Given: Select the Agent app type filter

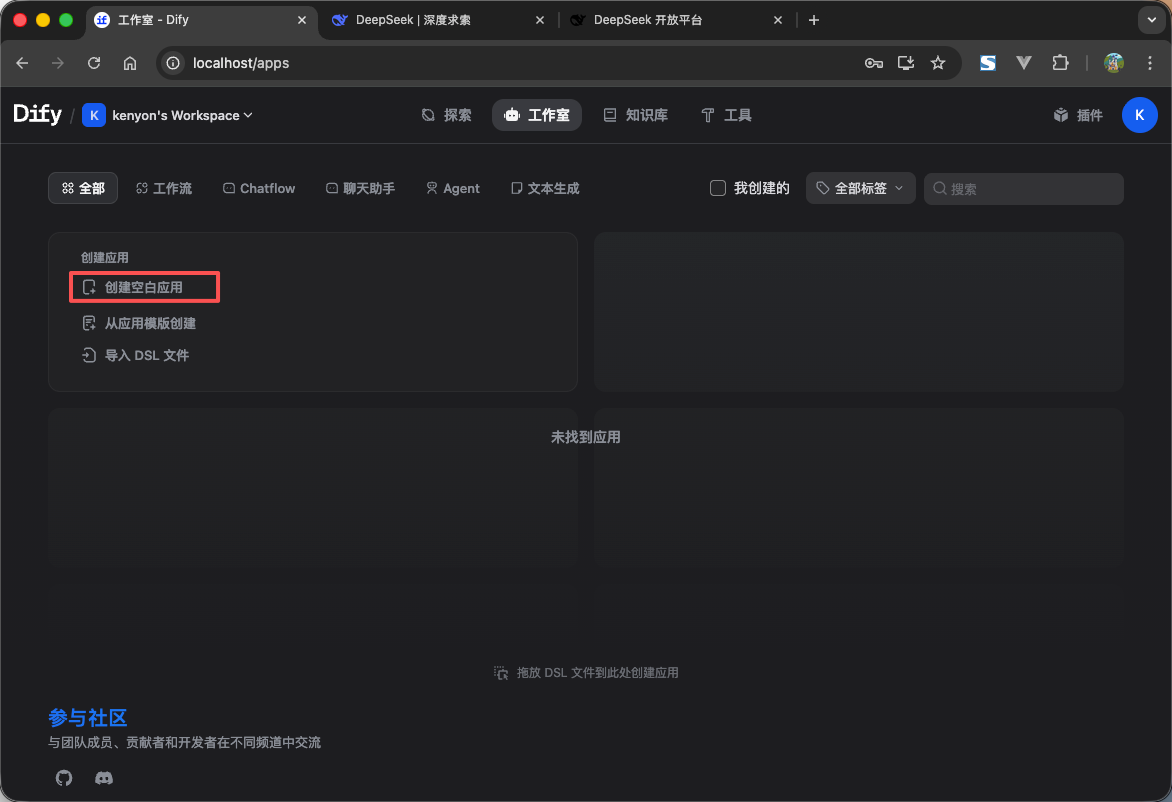Looking at the screenshot, I should coord(452,188).
